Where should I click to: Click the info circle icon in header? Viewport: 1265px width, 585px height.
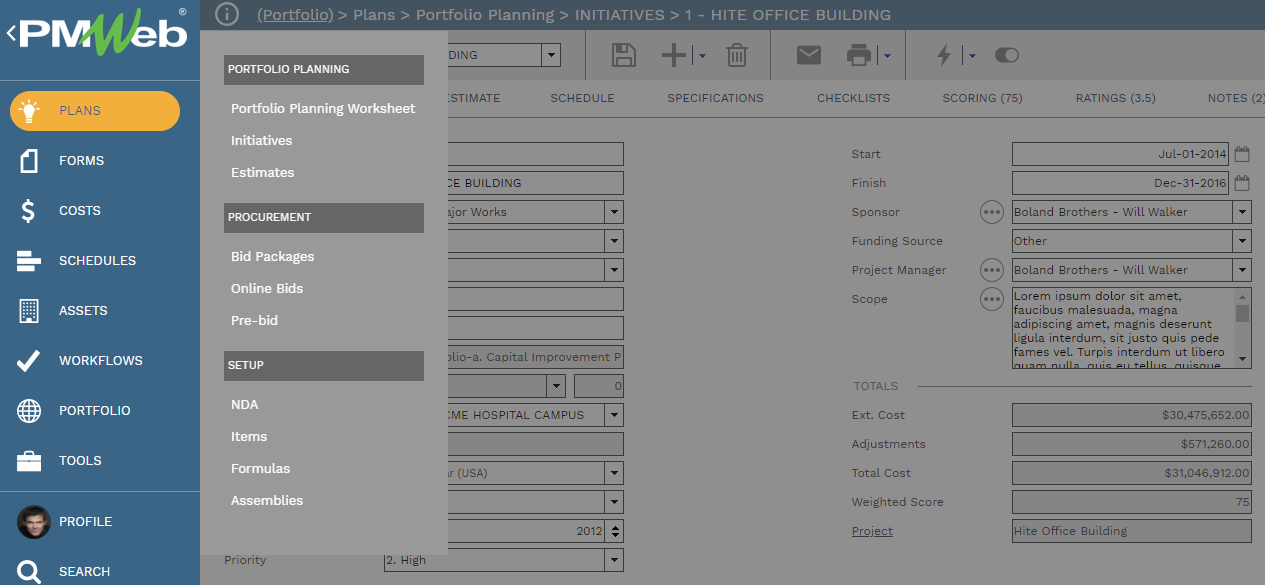click(227, 15)
